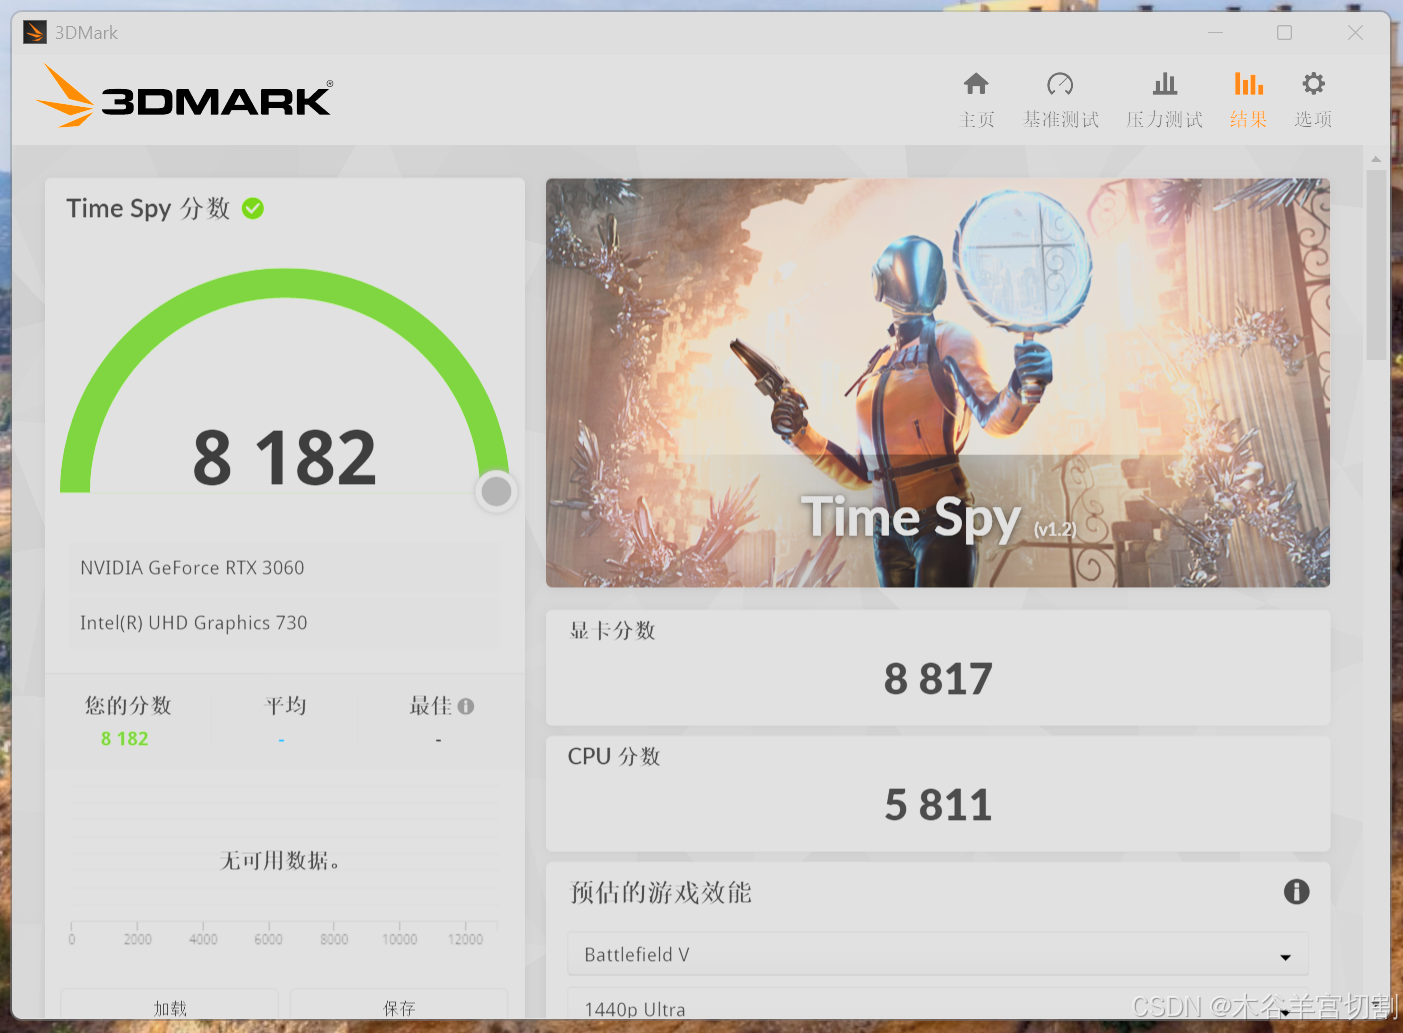The height and width of the screenshot is (1033, 1403).
Task: Expand the Battlefield V game dropdown
Action: [938, 955]
